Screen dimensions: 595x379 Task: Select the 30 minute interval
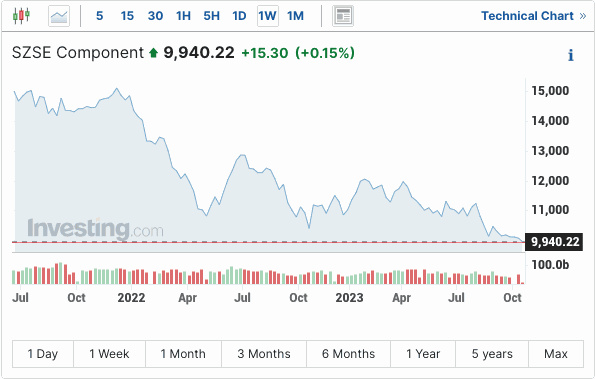155,16
